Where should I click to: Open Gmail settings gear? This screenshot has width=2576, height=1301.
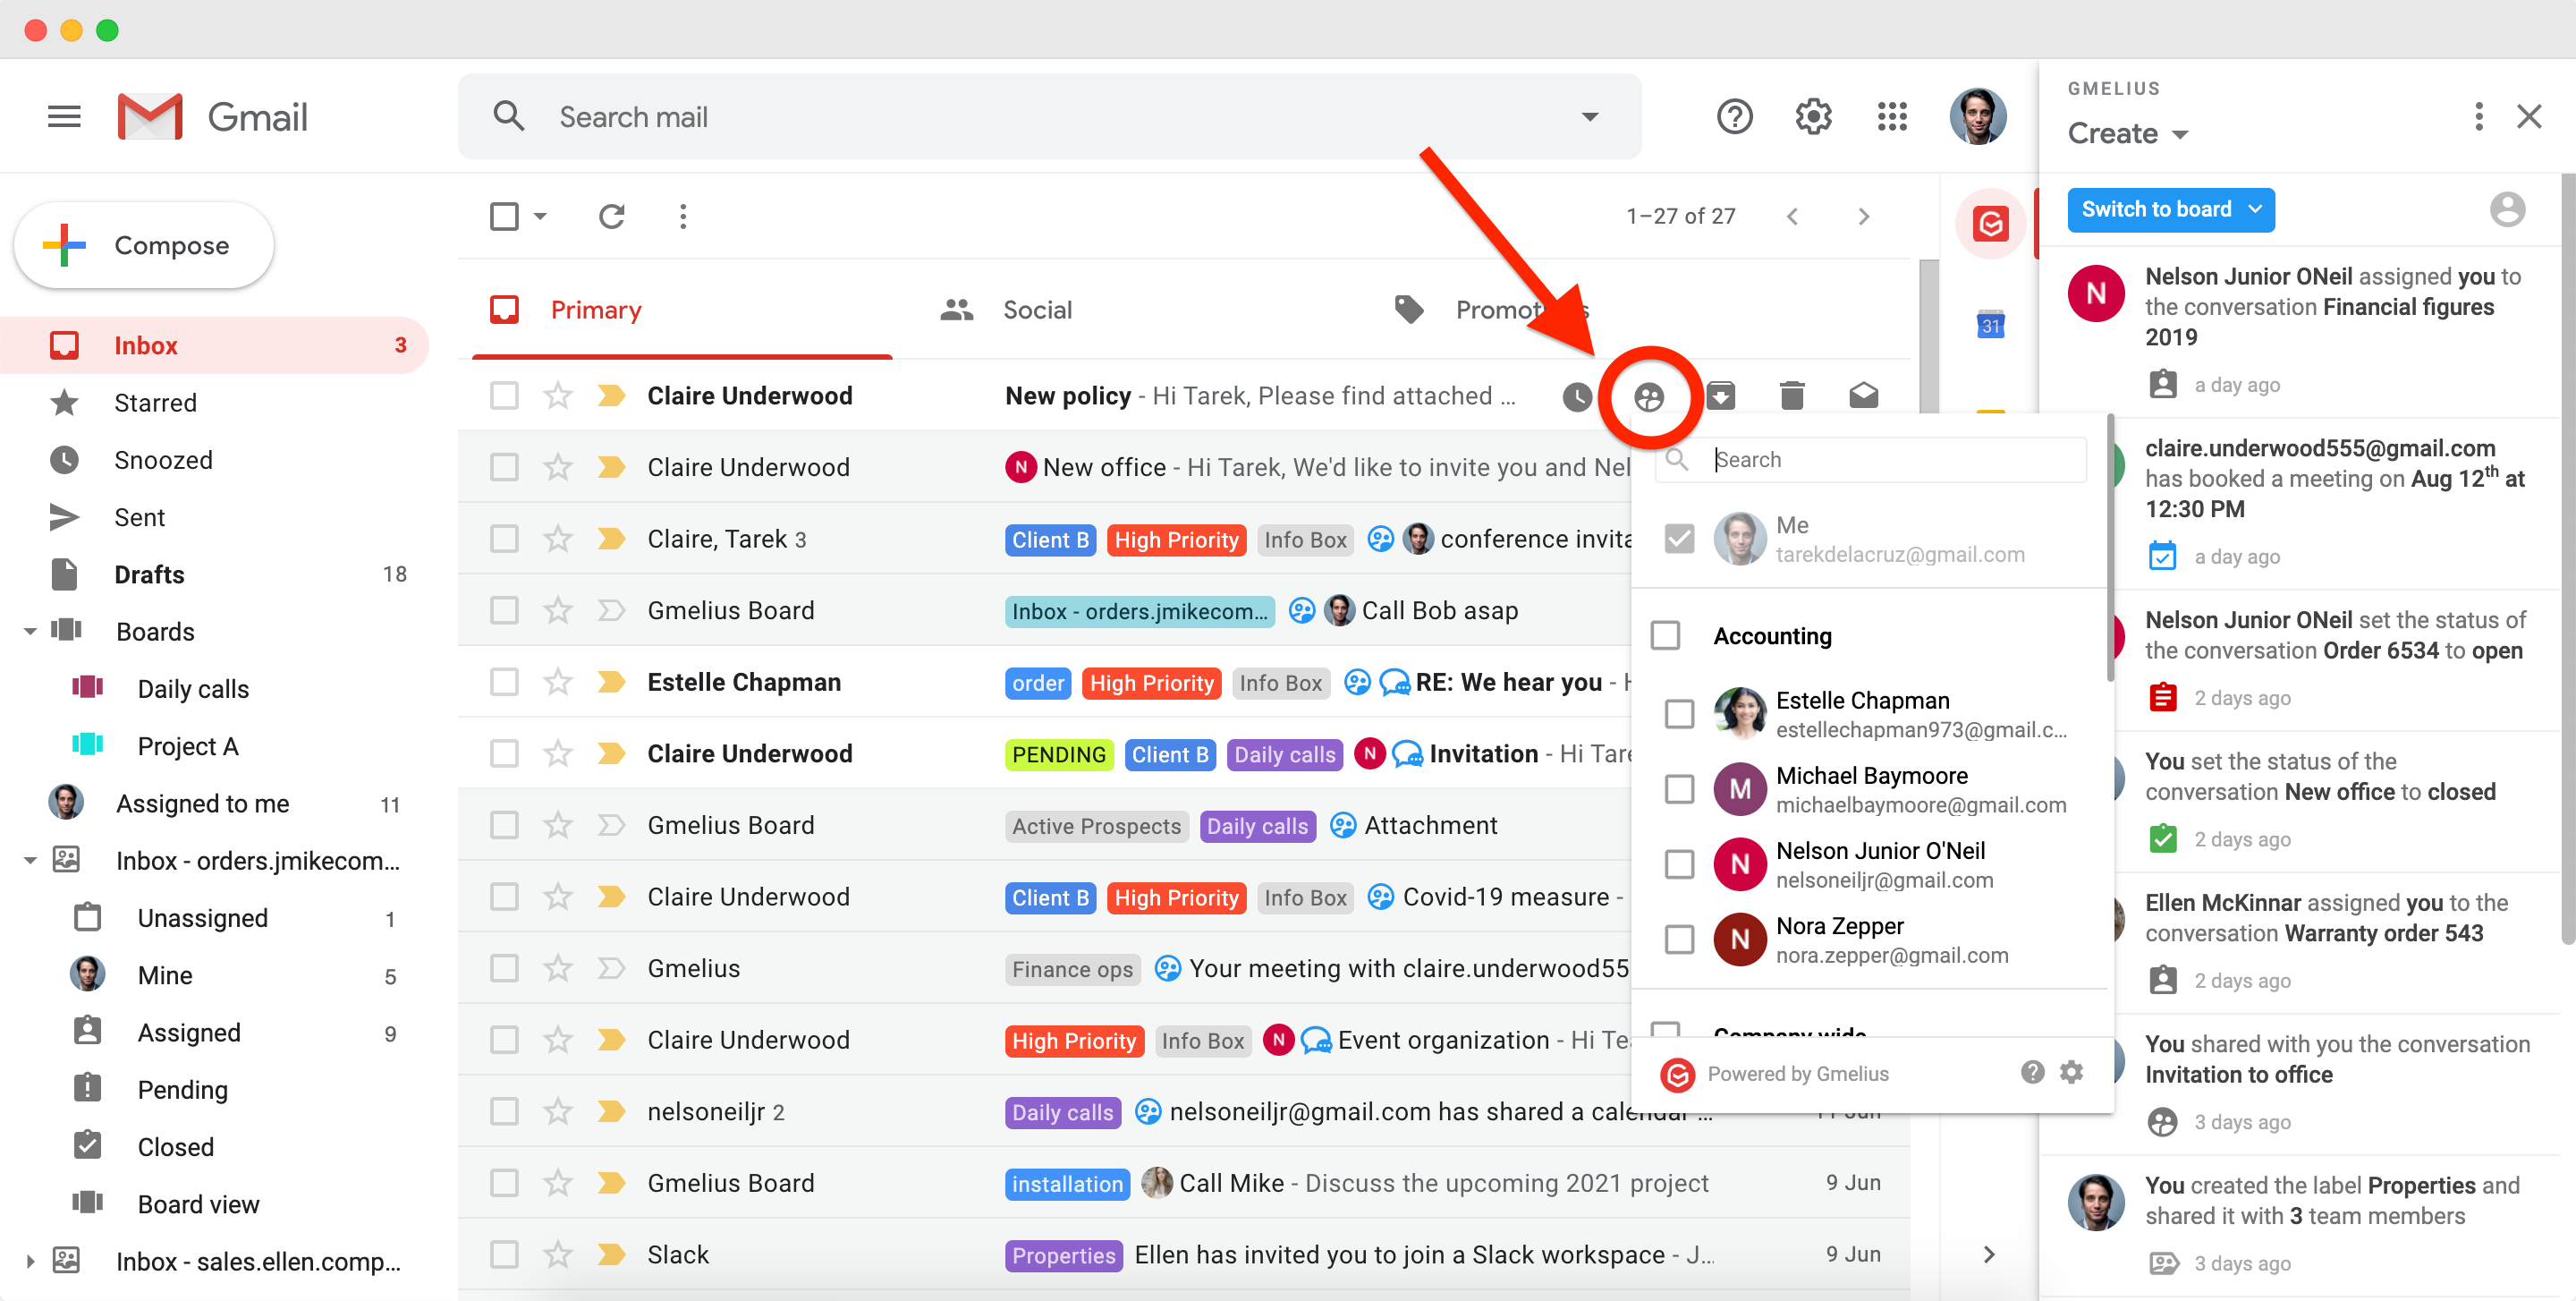[x=1813, y=117]
